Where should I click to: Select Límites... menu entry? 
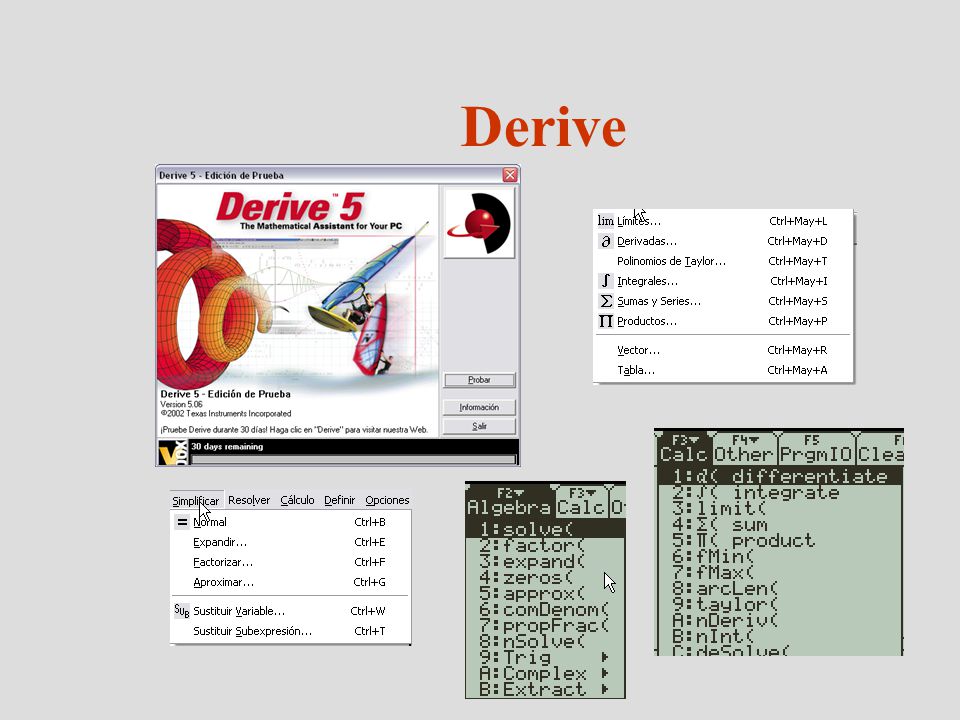pos(723,221)
